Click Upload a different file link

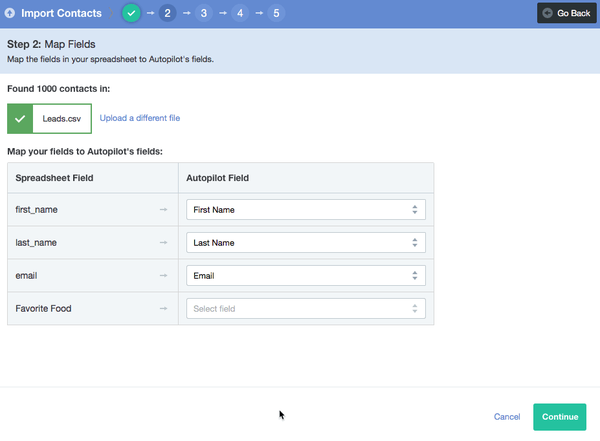pyautogui.click(x=140, y=118)
